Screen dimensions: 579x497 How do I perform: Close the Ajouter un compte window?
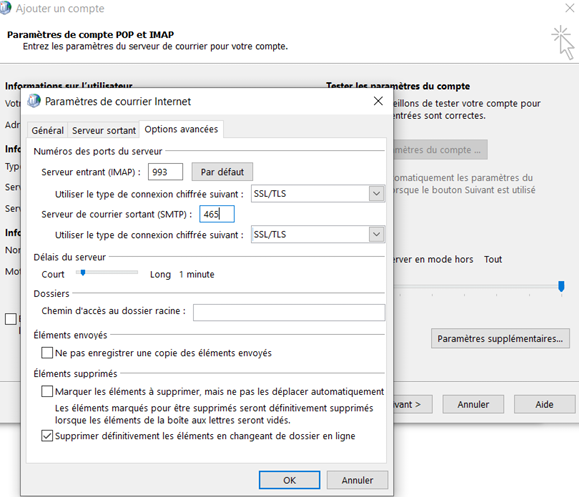pos(570,8)
